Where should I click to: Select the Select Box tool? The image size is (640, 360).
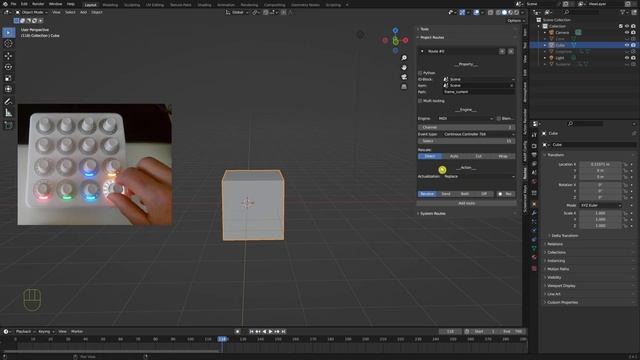[x=8, y=32]
